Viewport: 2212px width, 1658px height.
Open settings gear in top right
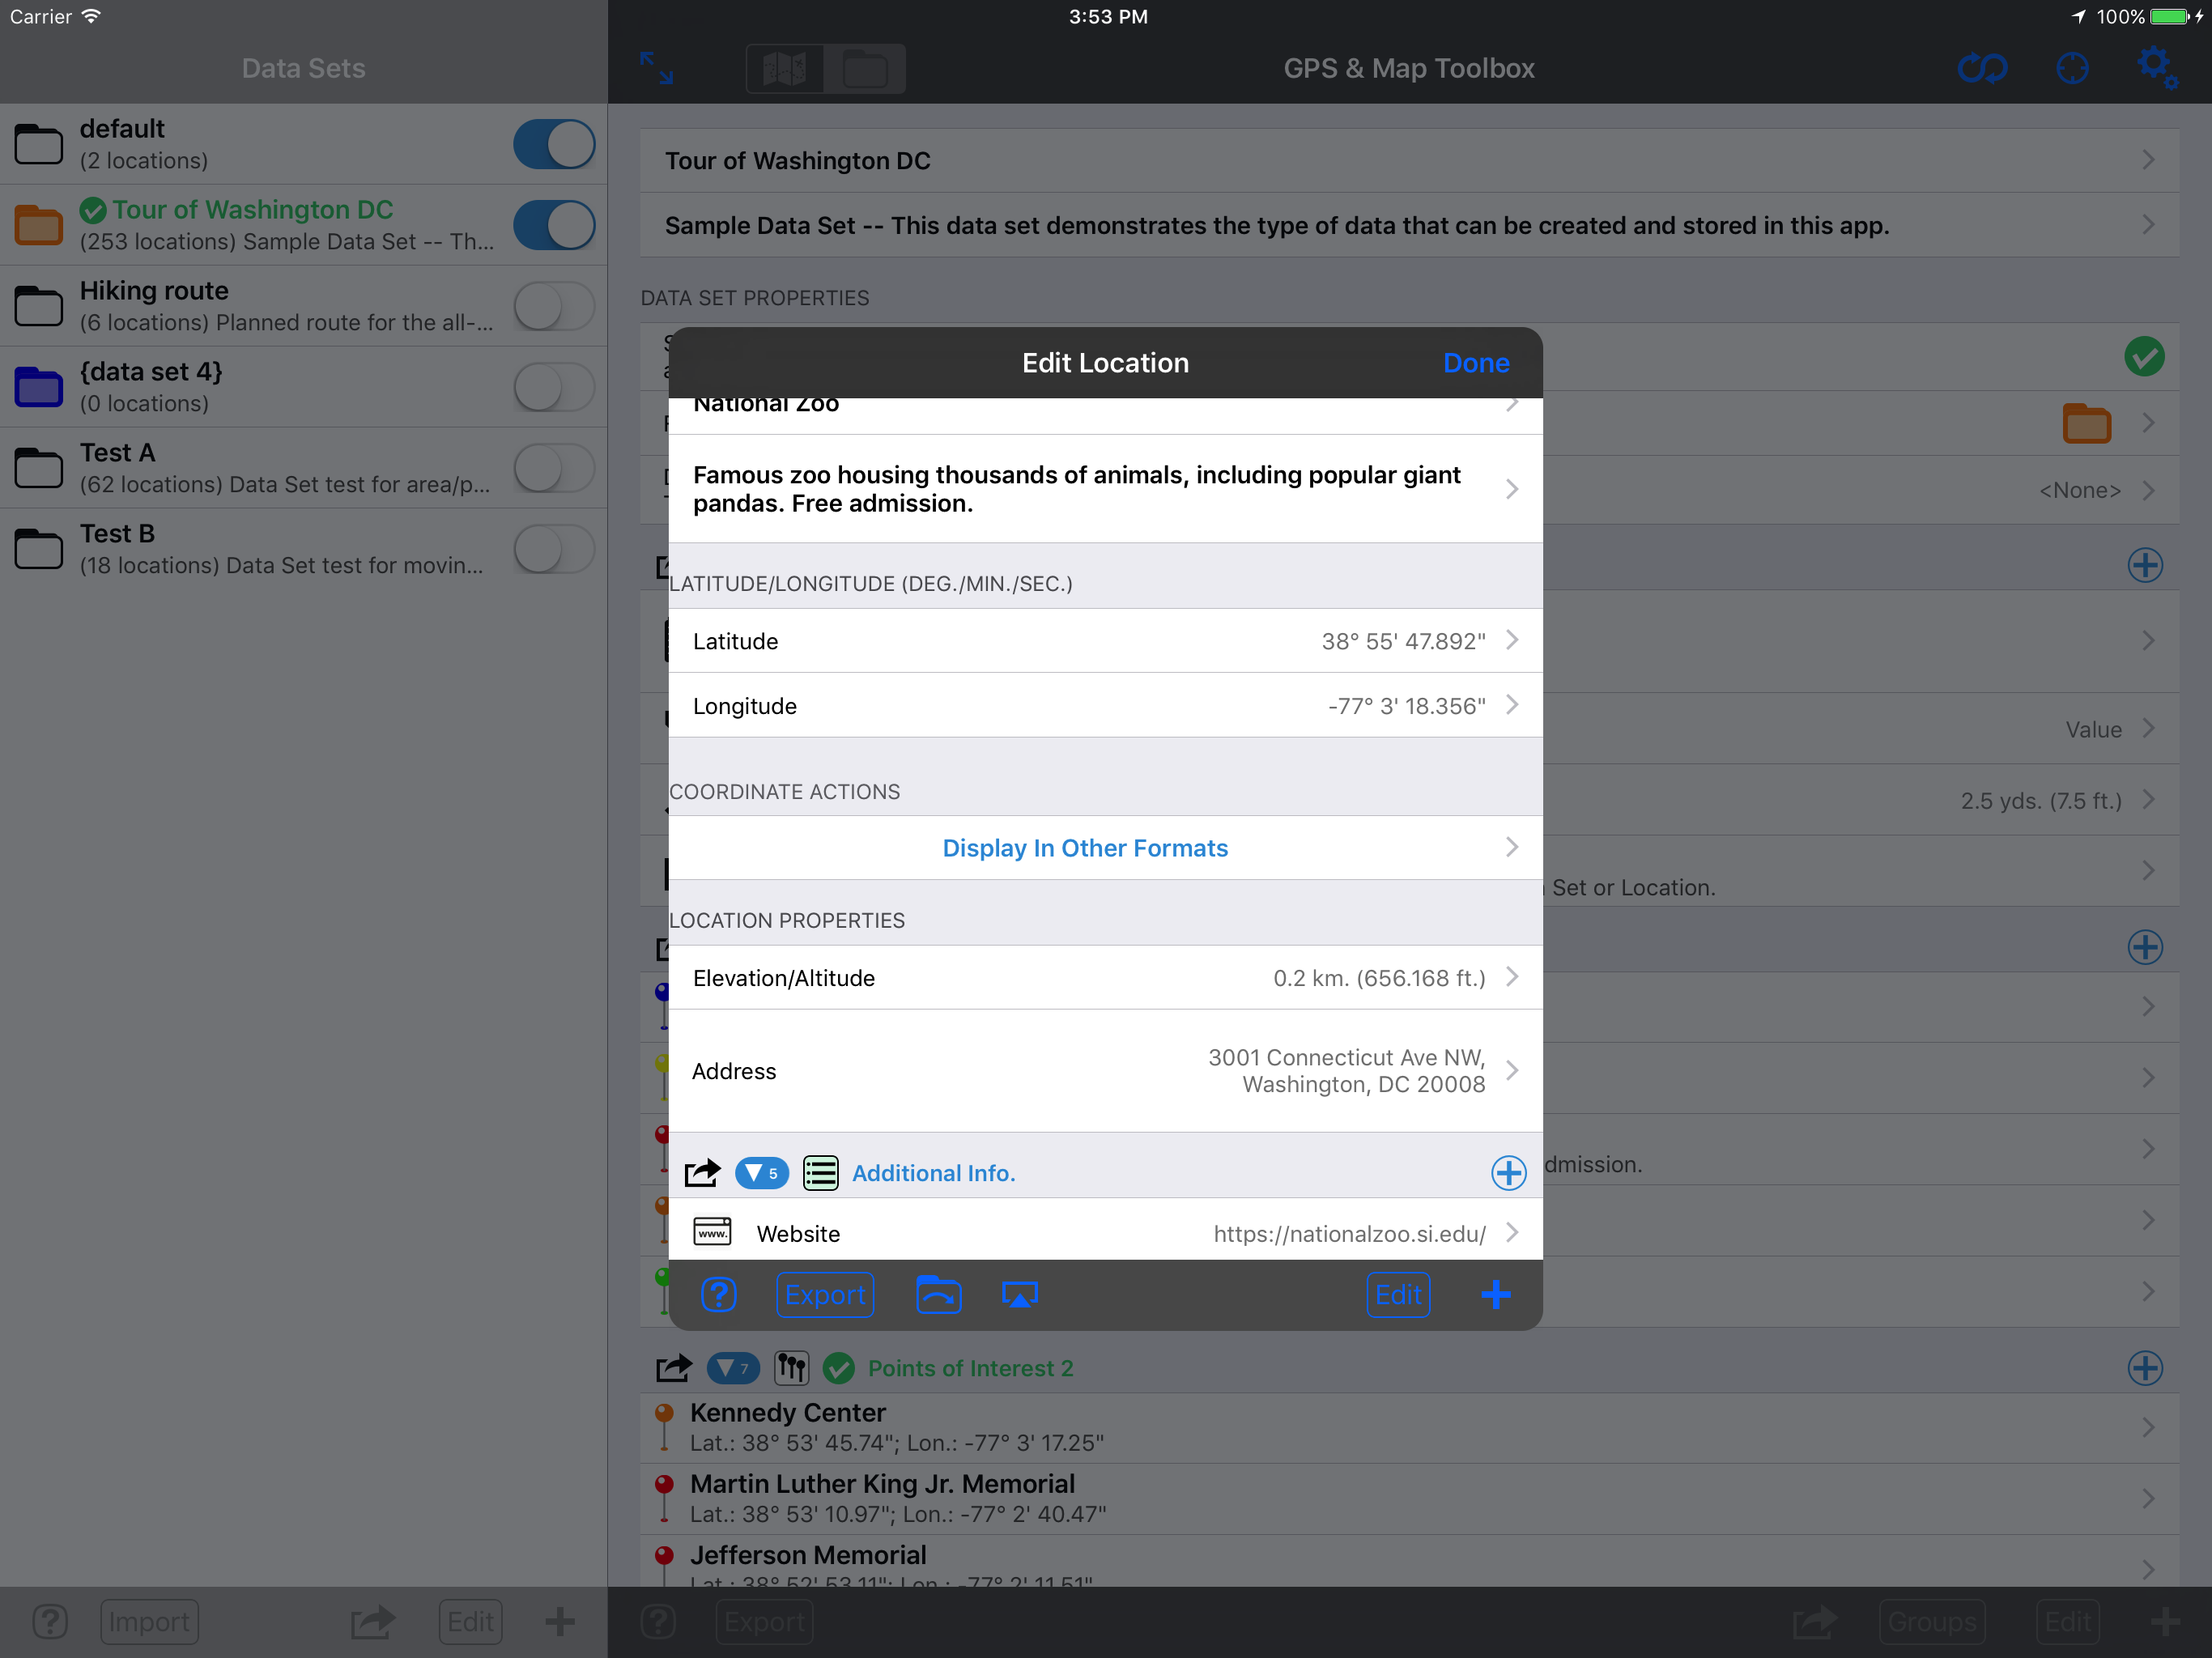coord(2157,67)
